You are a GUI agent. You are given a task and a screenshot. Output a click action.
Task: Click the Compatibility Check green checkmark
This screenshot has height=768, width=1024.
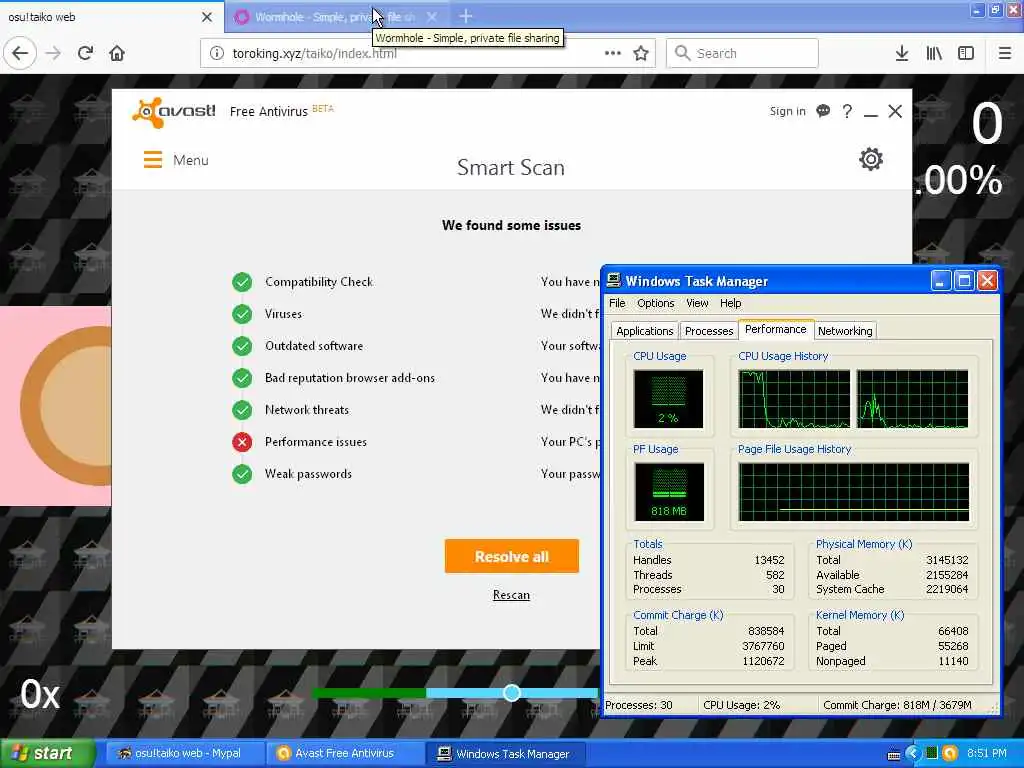pyautogui.click(x=242, y=282)
